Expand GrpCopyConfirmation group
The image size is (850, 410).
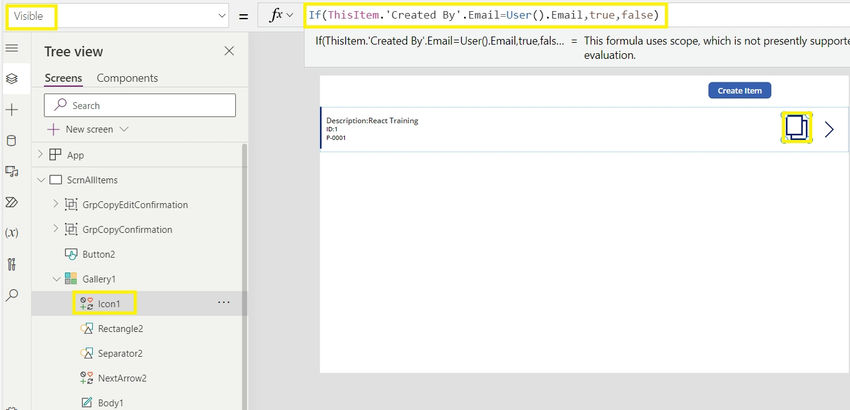(56, 229)
